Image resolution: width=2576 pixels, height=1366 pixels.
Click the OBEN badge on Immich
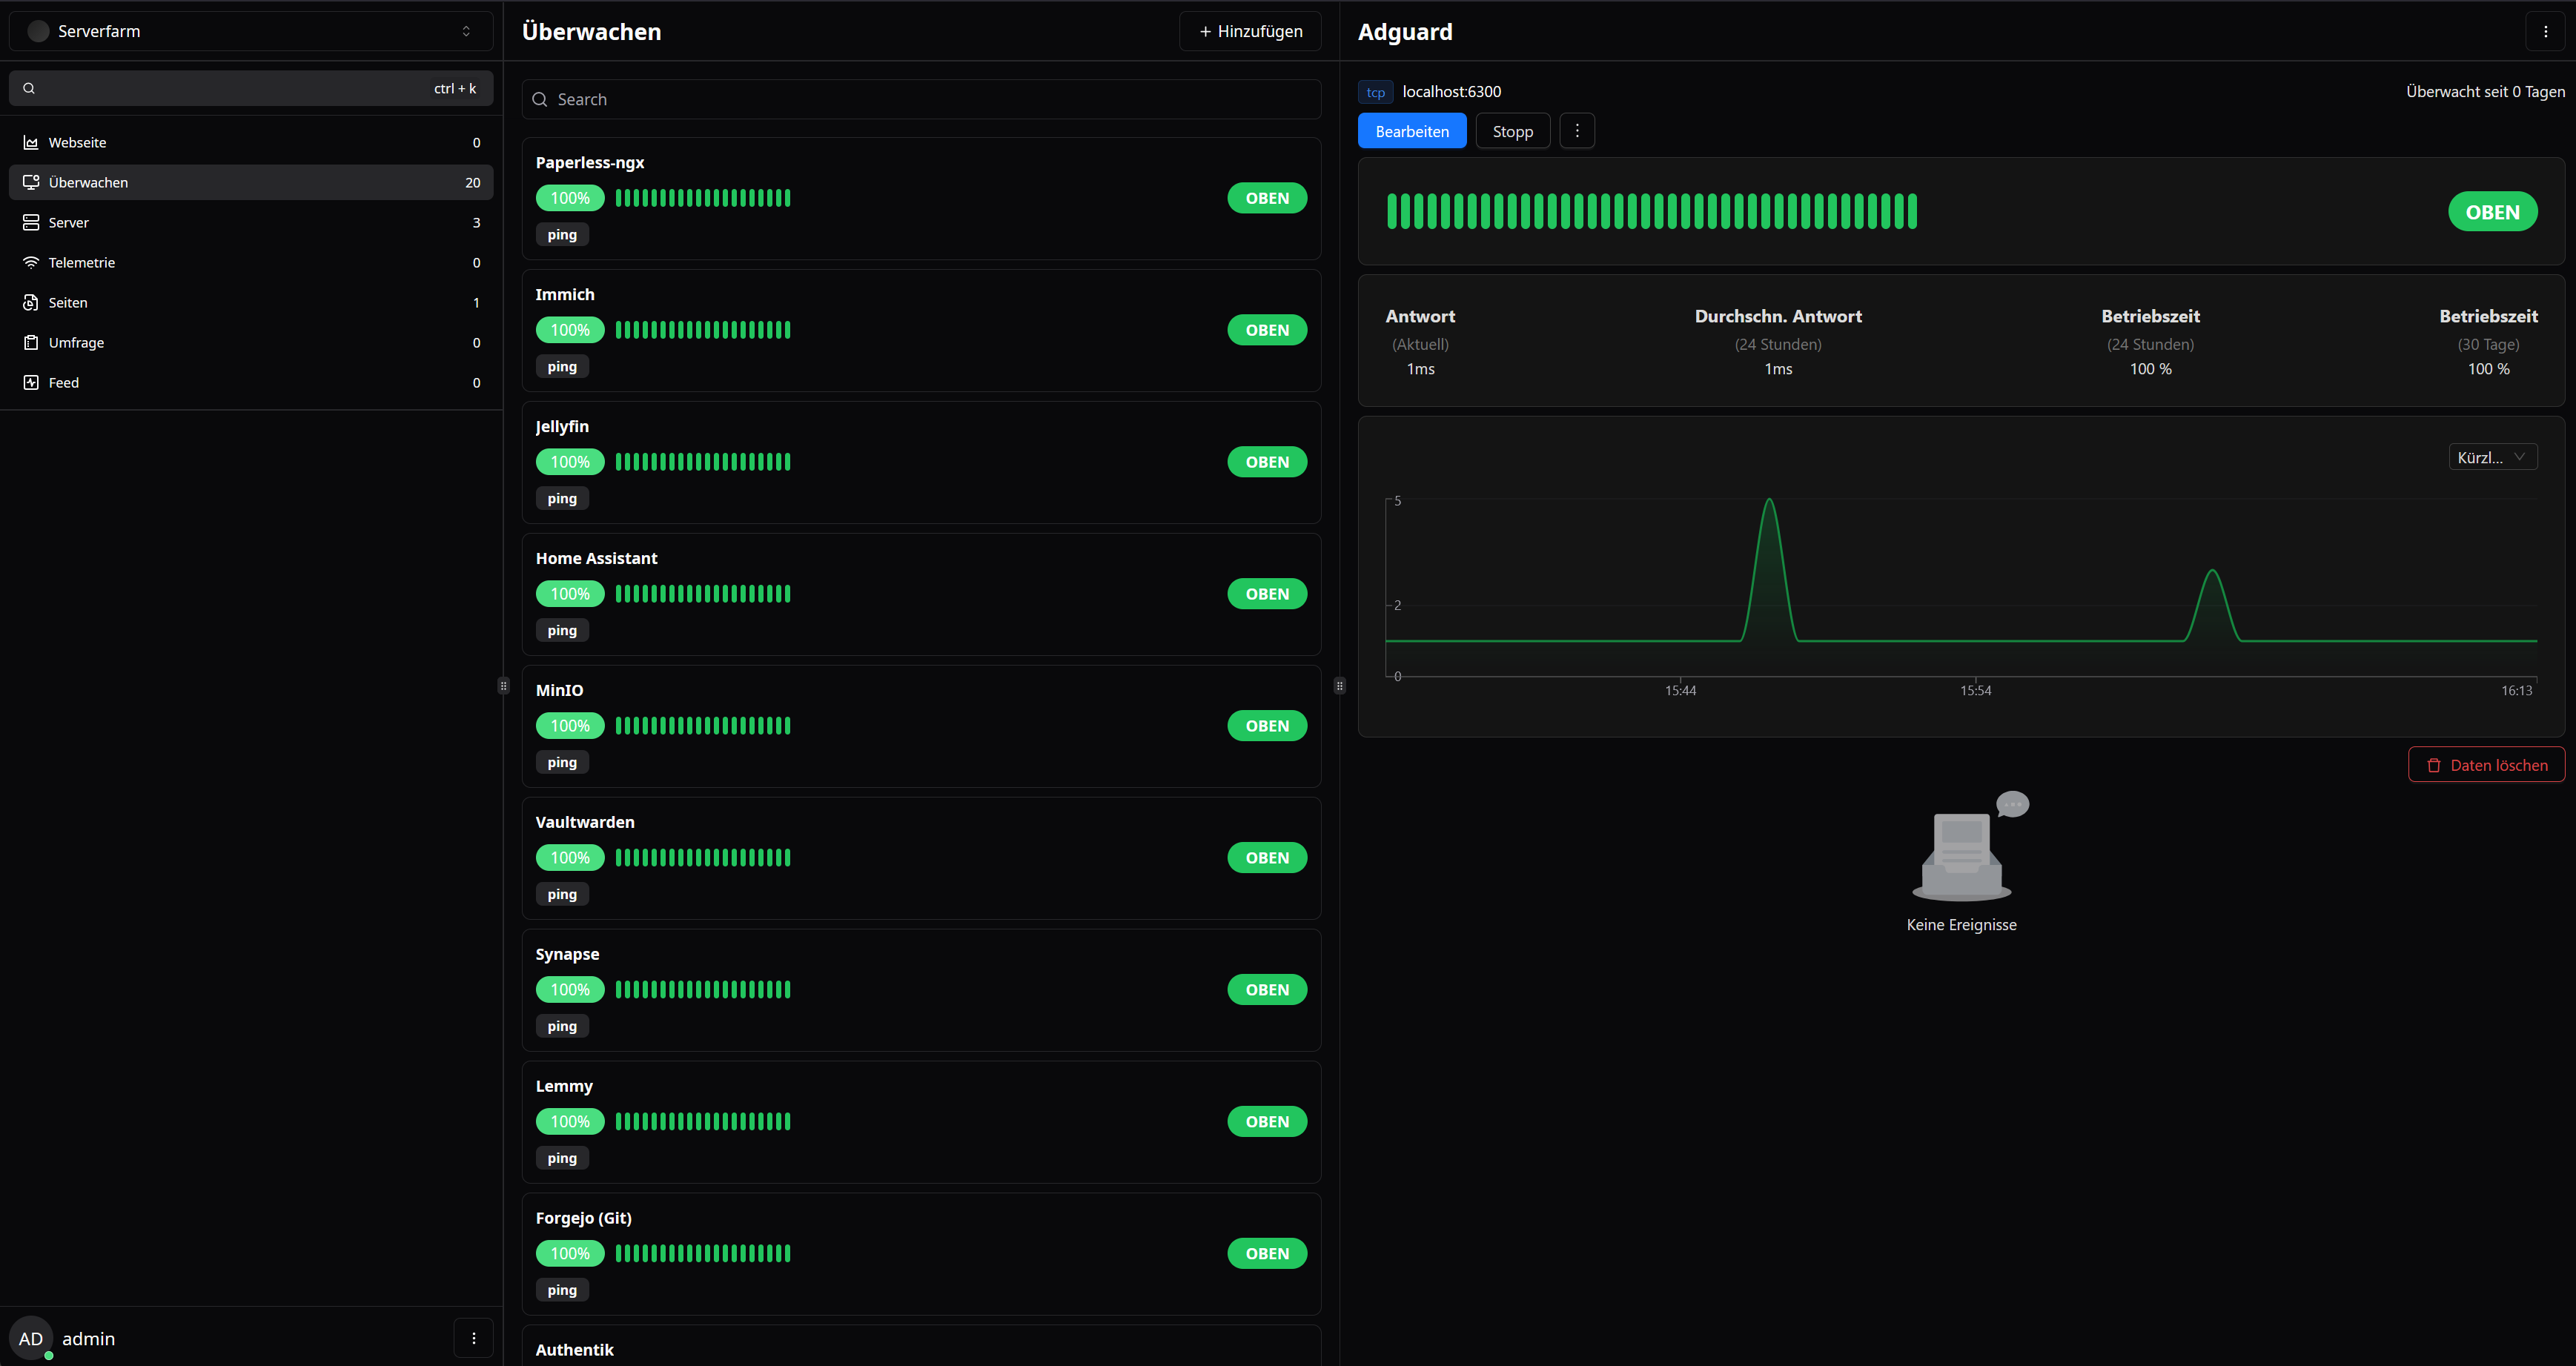click(1267, 330)
